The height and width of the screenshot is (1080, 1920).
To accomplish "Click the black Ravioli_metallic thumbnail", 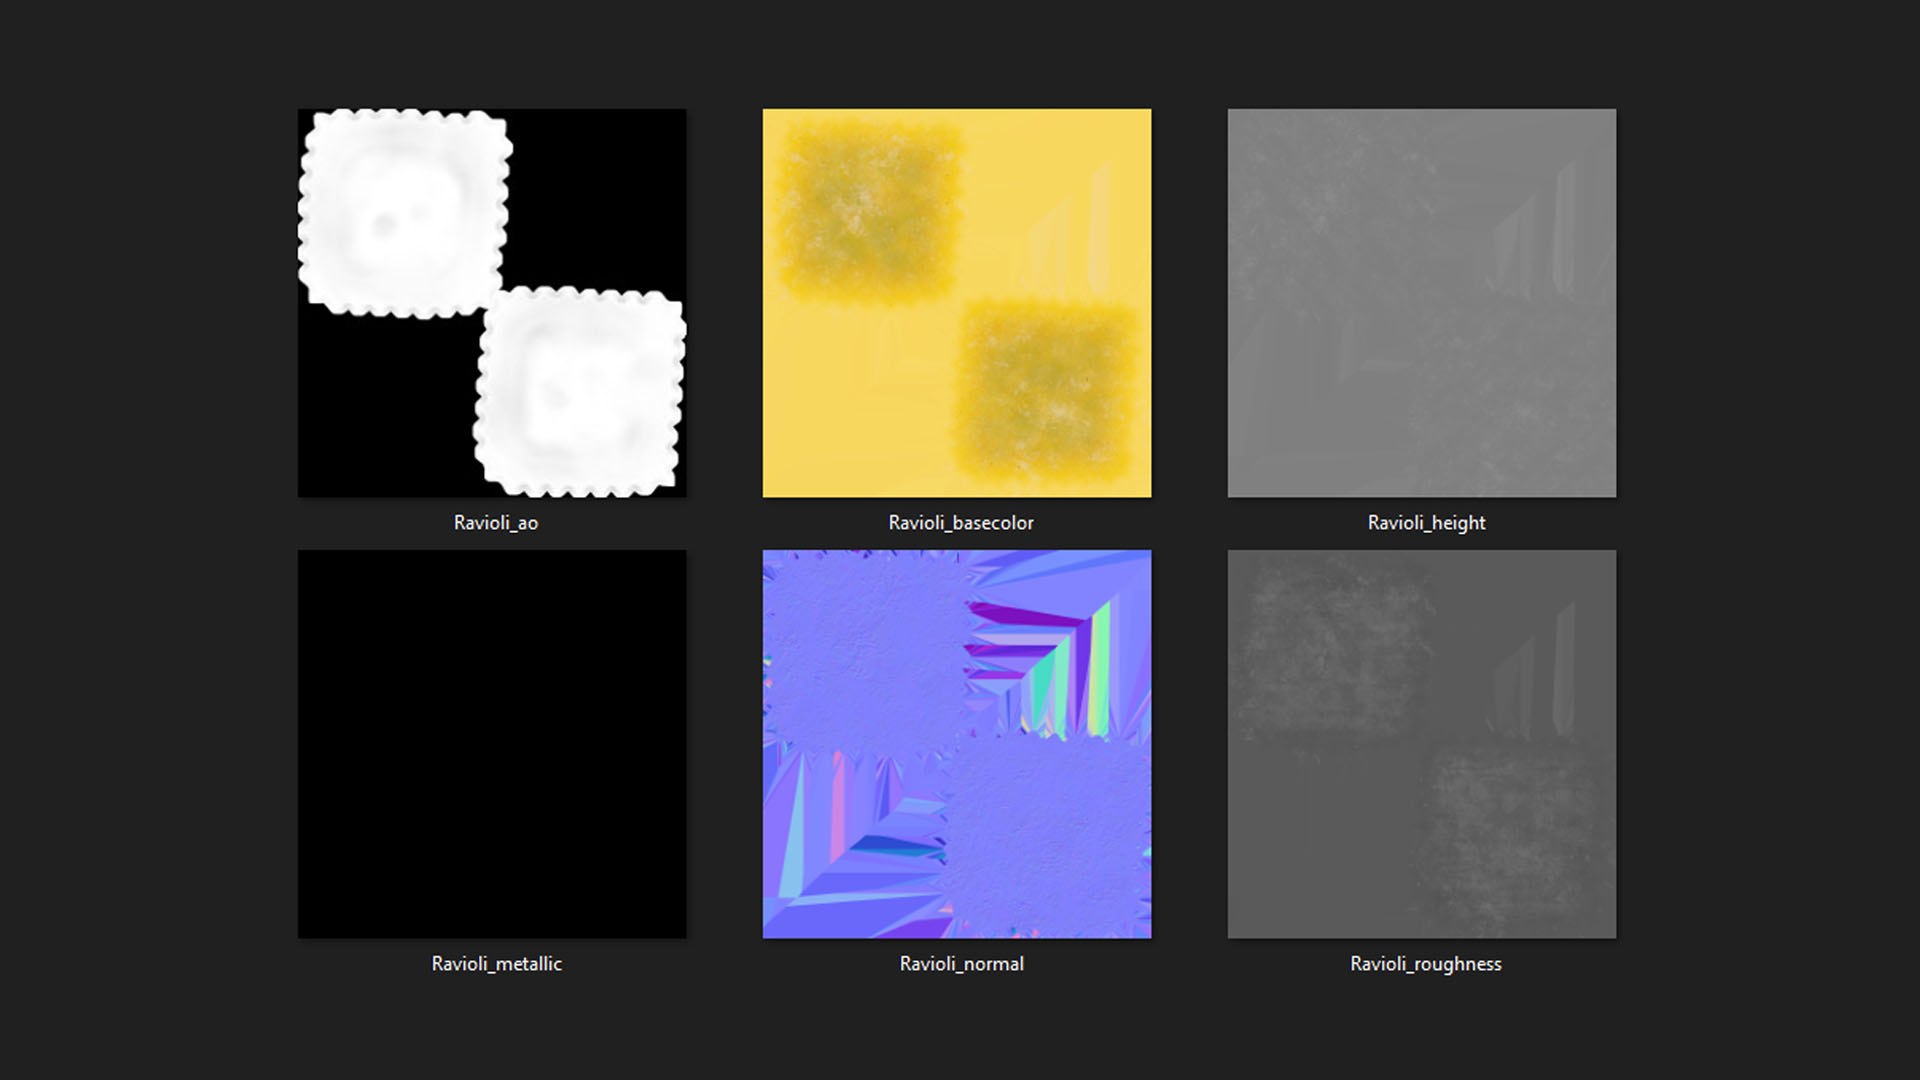I will click(x=492, y=744).
